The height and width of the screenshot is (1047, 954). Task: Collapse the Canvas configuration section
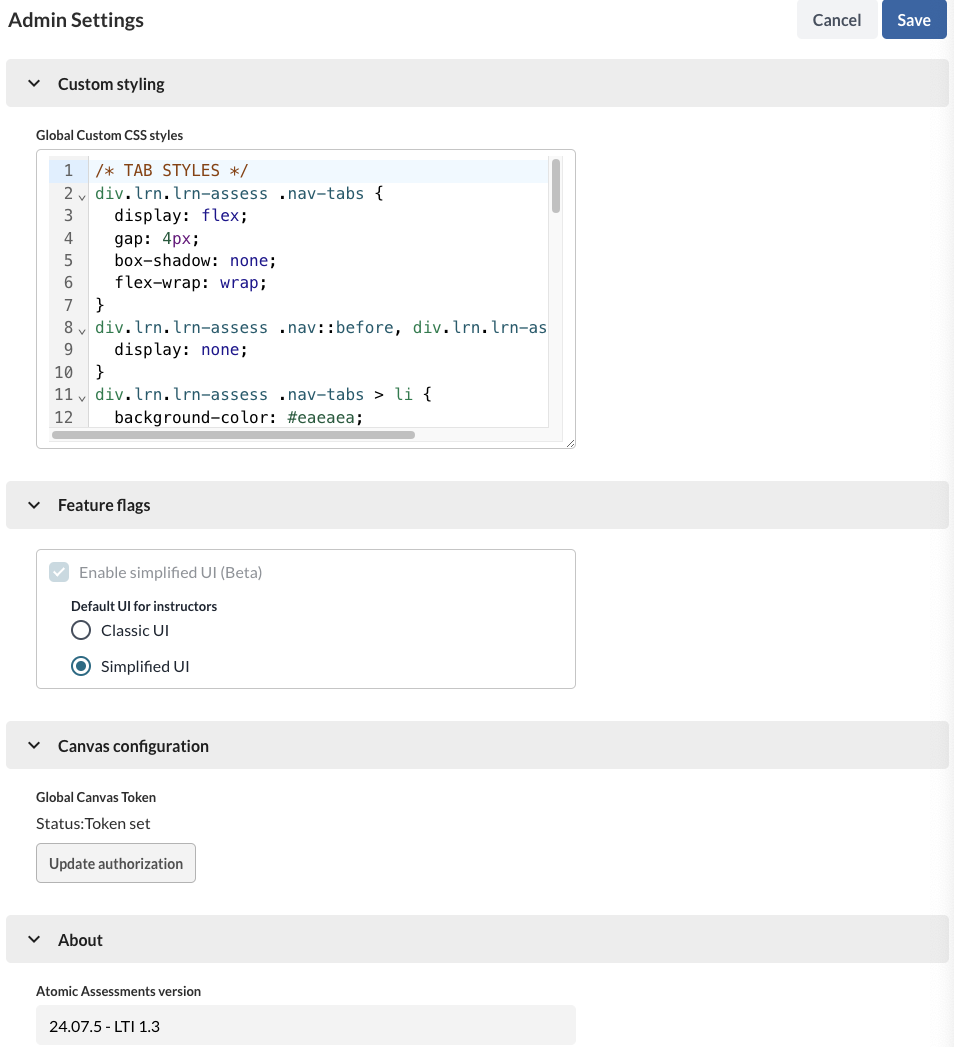tap(35, 745)
